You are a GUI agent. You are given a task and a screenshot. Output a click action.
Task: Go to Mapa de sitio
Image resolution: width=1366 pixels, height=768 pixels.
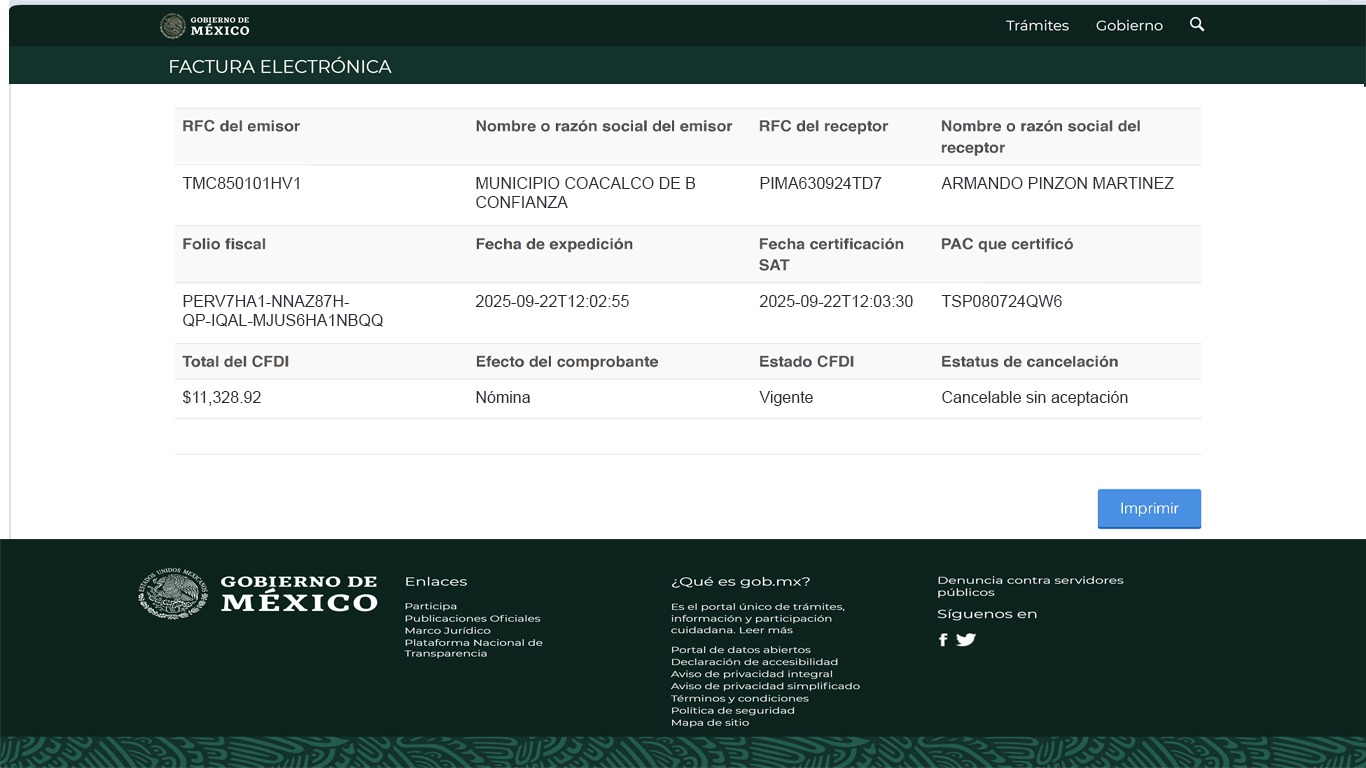coord(709,722)
